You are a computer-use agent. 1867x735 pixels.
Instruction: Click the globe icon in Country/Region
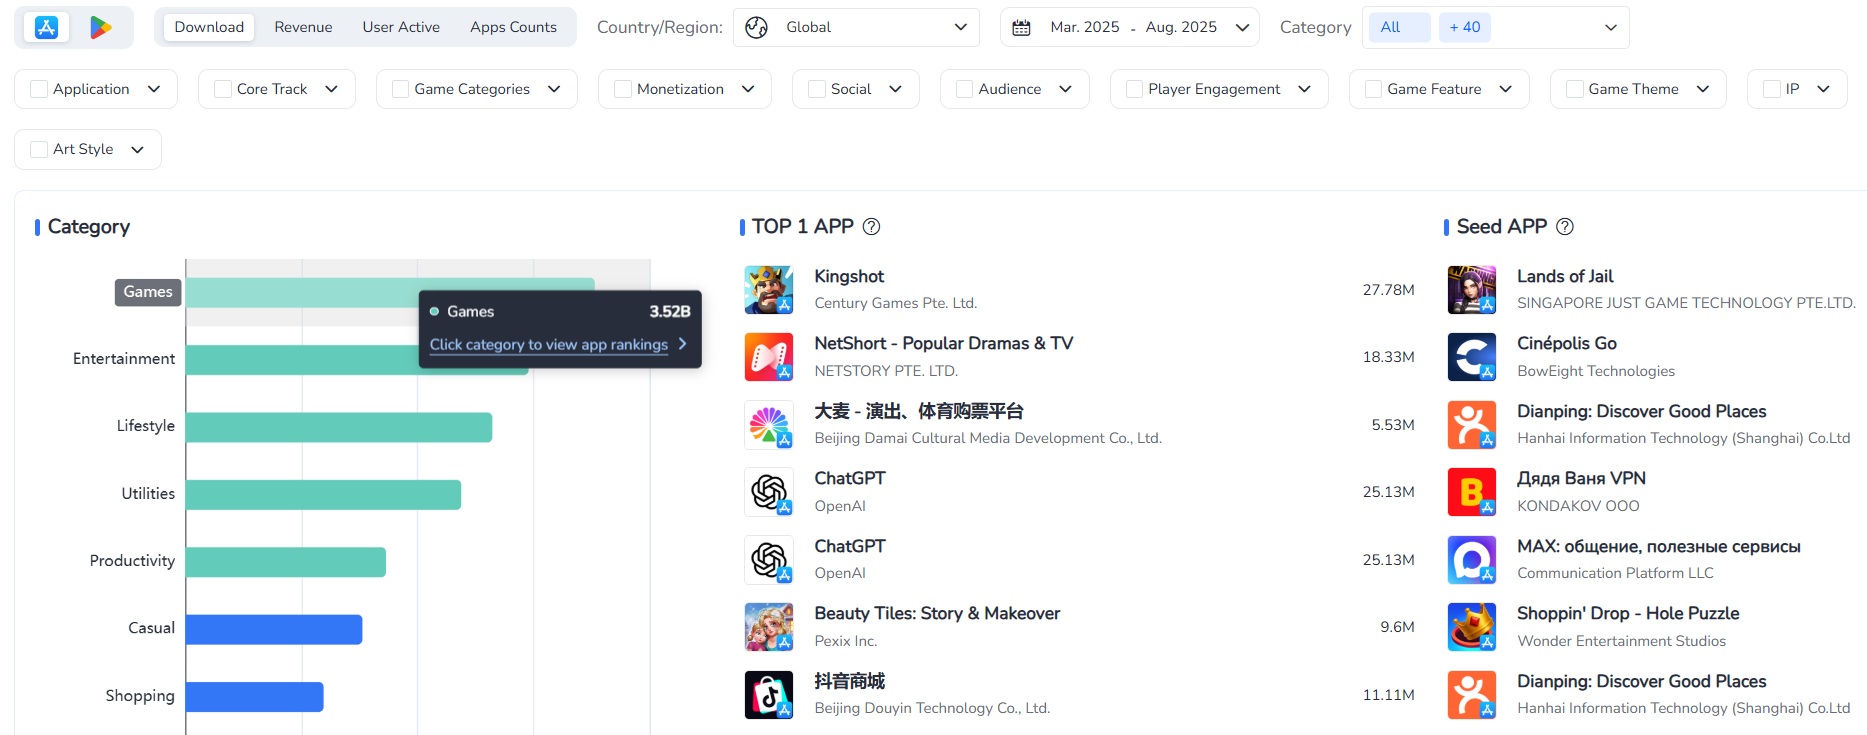[x=757, y=27]
